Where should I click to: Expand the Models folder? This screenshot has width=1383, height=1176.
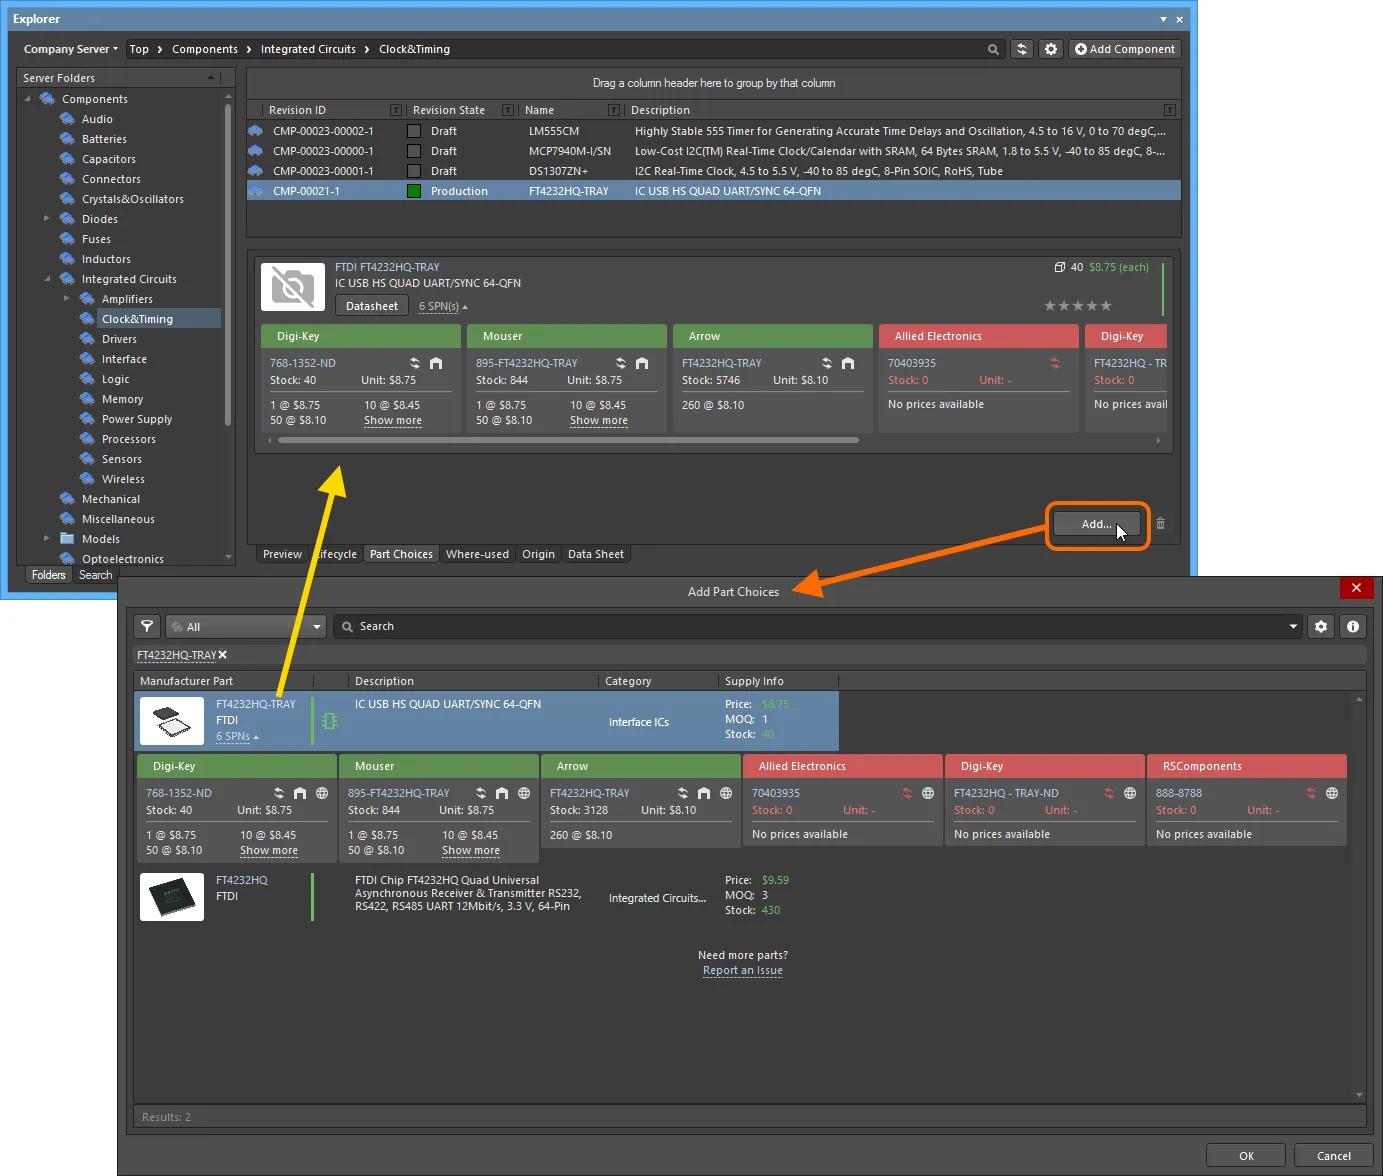tap(46, 538)
